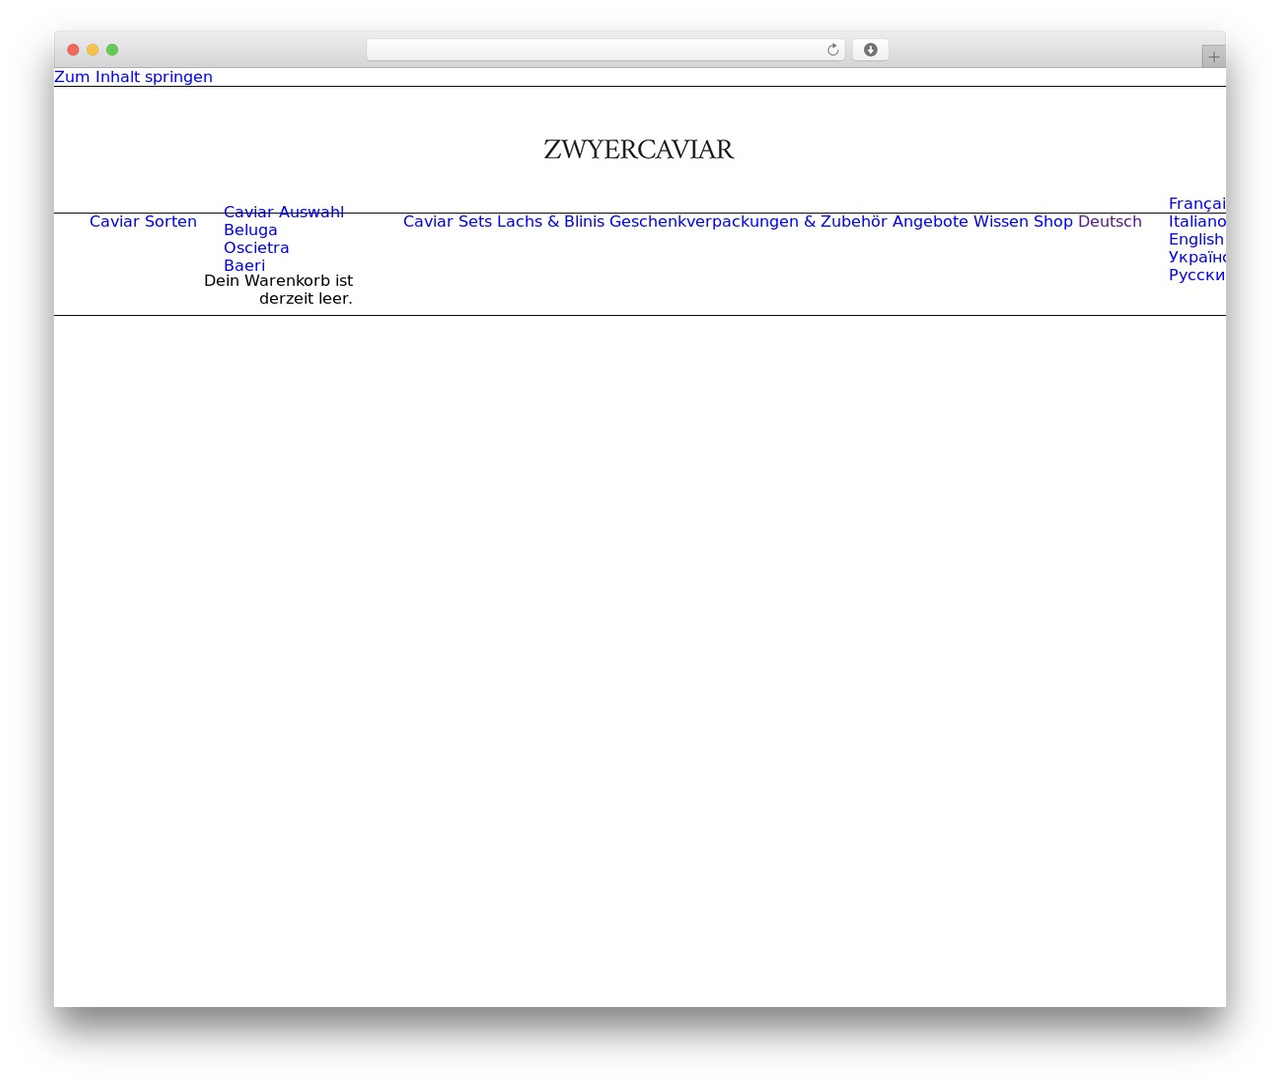Viewport: 1280px width, 1084px height.
Task: Change site language to English
Action: tap(1196, 239)
